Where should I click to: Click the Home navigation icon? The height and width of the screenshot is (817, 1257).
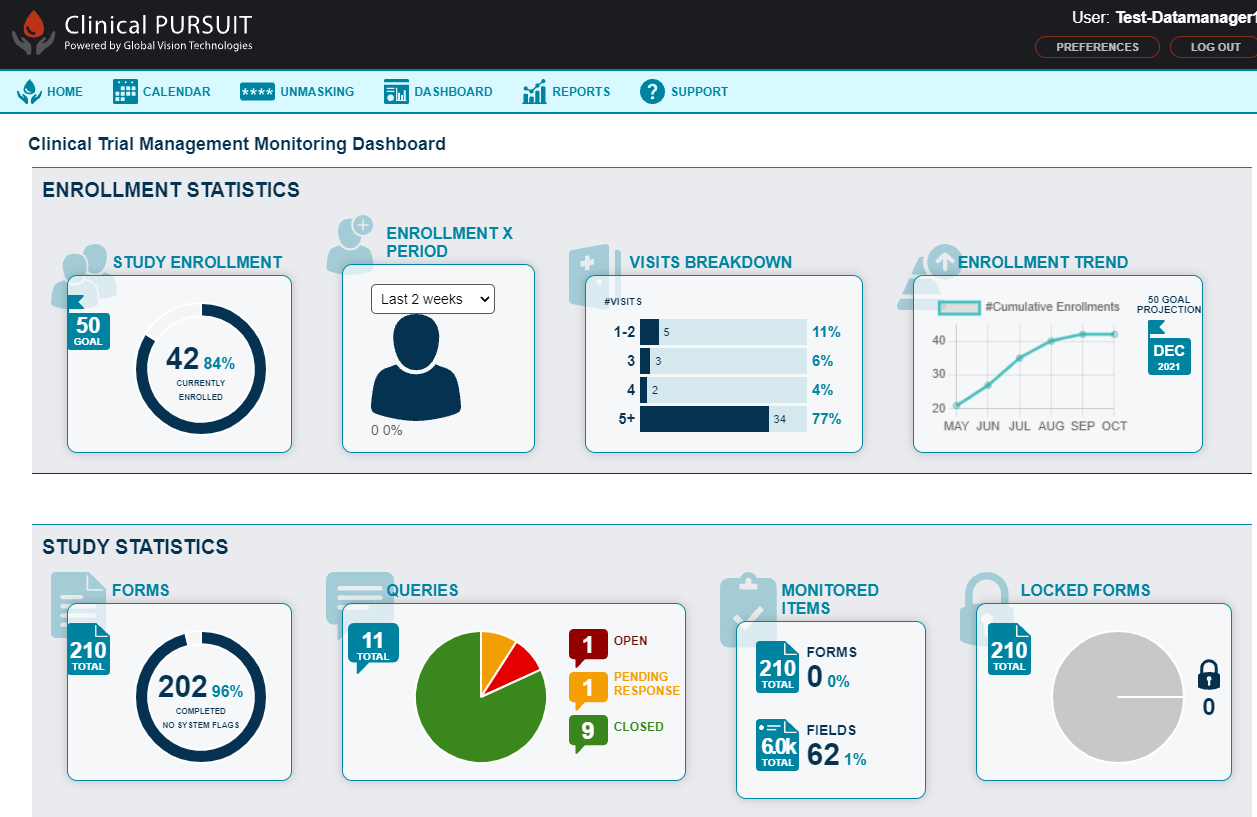click(x=29, y=91)
